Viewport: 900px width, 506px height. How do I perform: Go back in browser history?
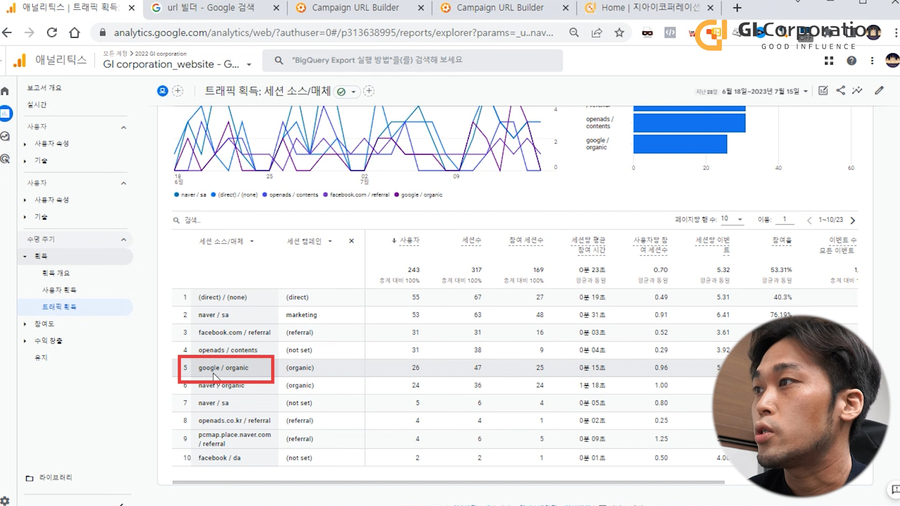(7, 33)
